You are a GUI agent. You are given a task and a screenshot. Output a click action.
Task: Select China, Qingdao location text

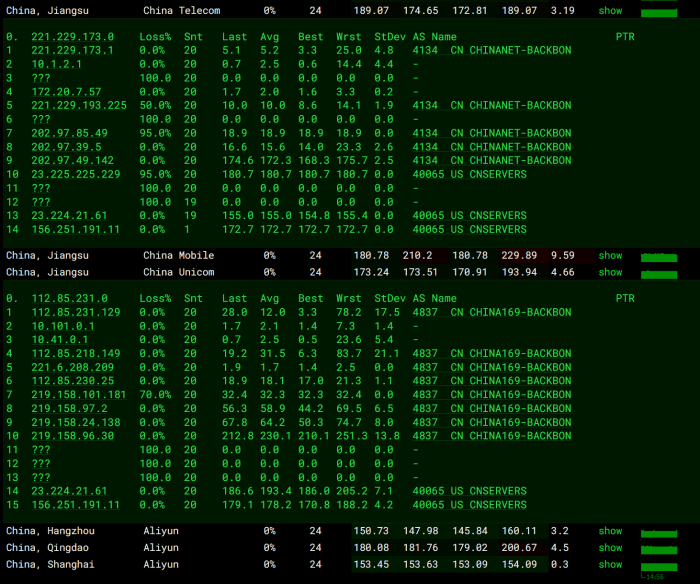tap(47, 548)
